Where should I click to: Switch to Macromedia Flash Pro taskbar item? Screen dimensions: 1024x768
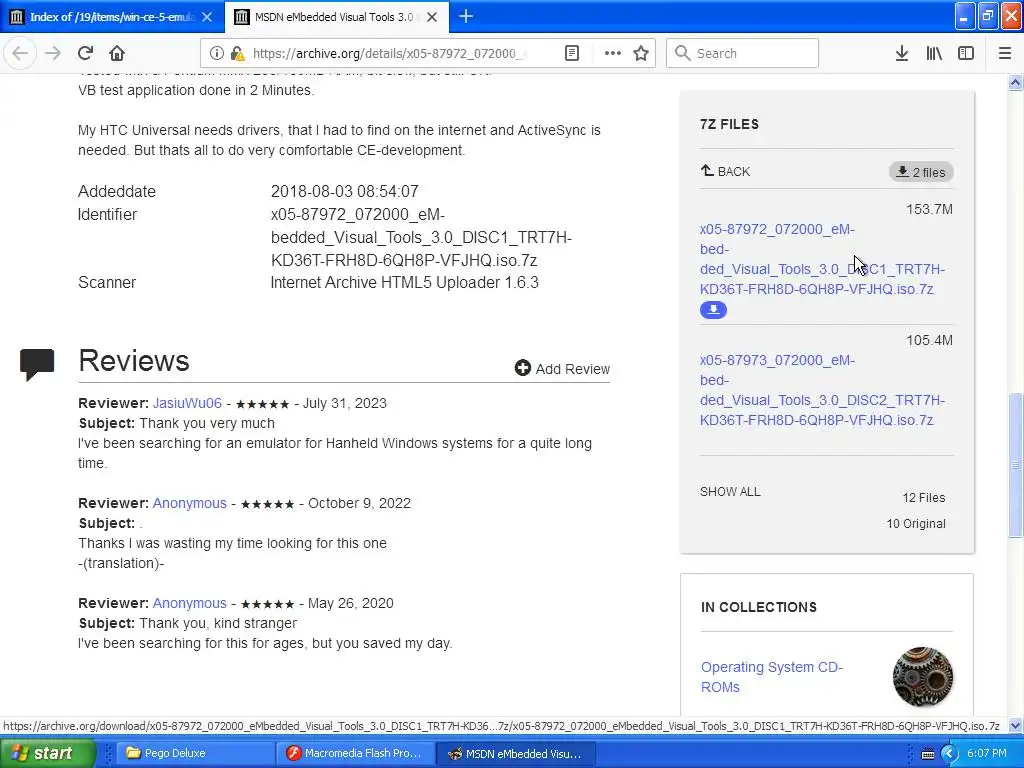click(355, 753)
